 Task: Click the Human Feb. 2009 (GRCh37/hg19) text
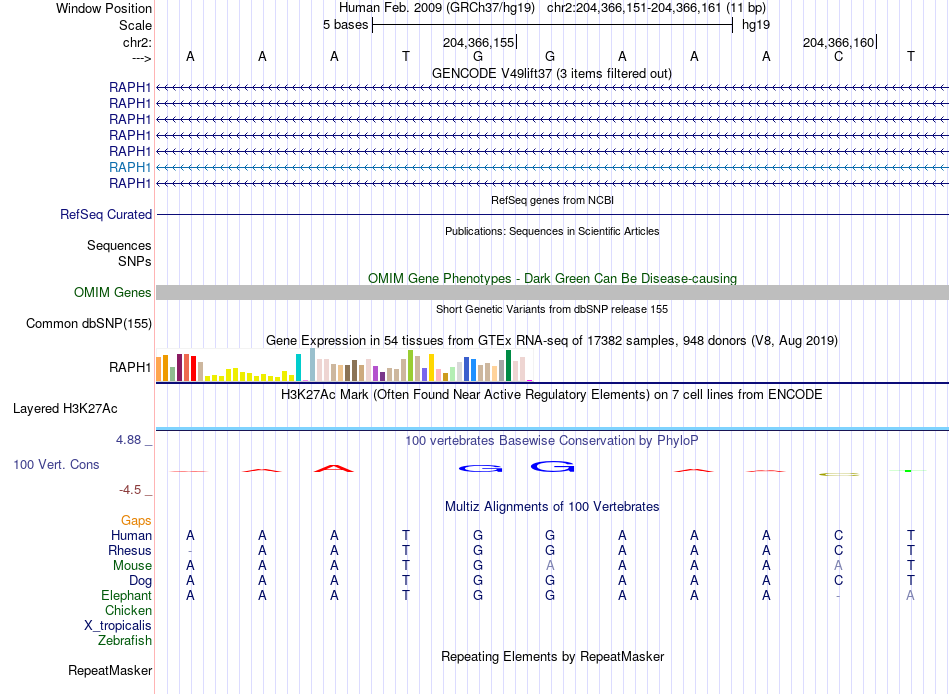[437, 8]
